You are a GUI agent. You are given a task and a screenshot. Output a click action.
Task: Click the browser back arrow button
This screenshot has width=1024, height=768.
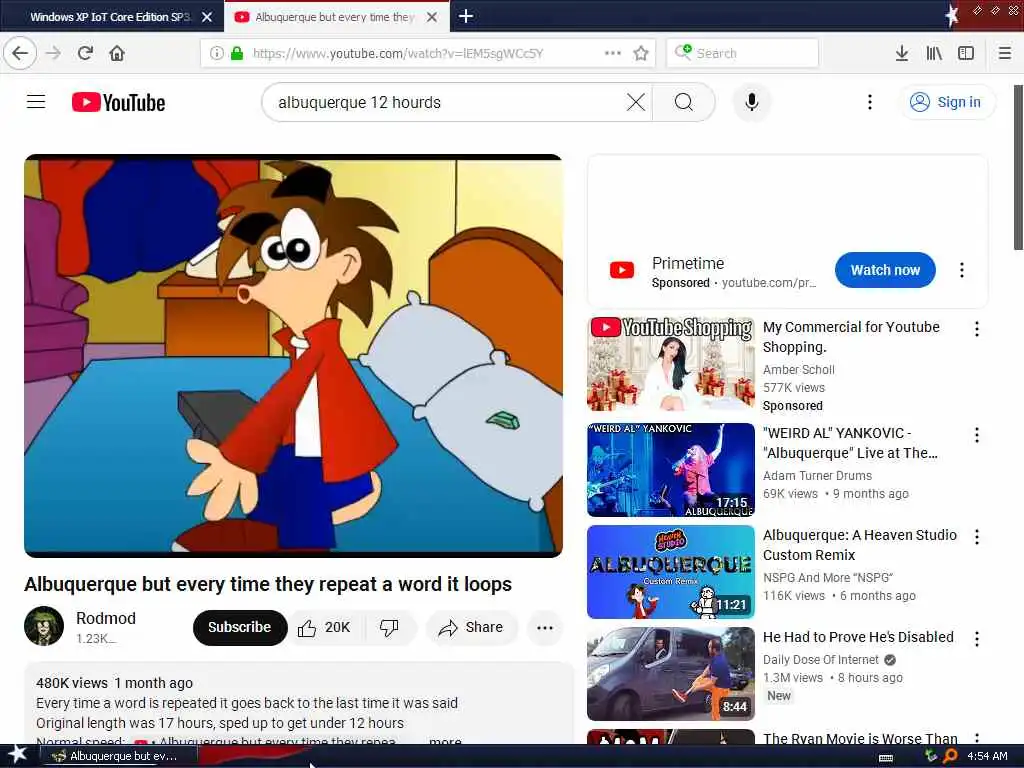[20, 53]
